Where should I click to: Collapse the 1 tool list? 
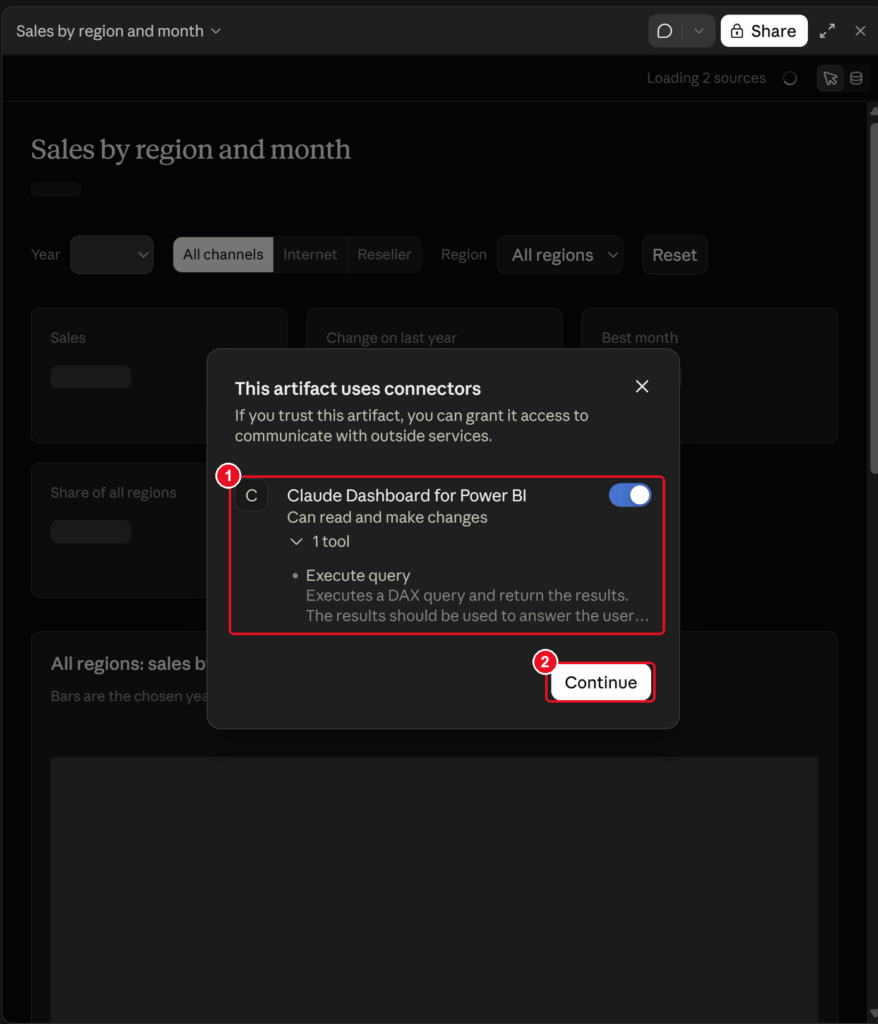coord(320,541)
